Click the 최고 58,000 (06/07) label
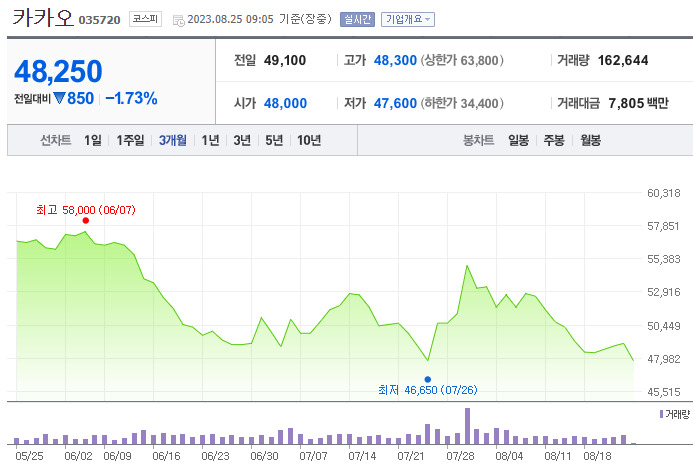 click(86, 210)
